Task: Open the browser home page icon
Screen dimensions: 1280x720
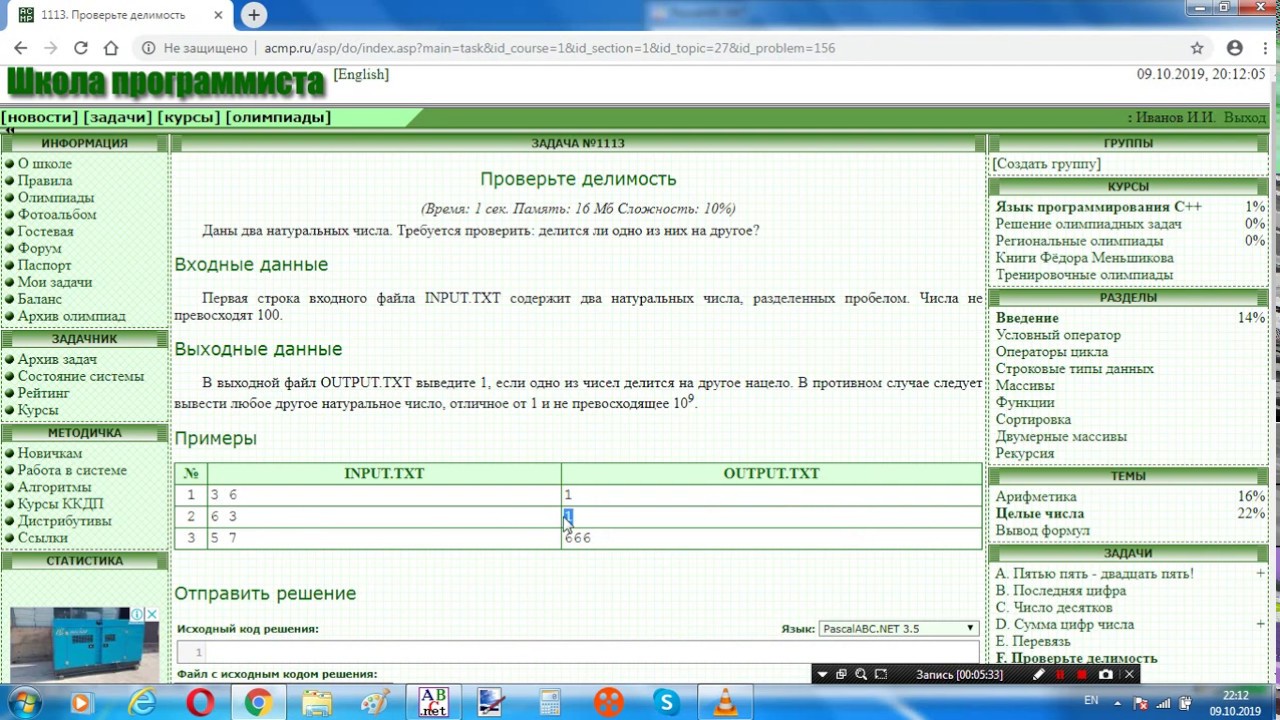Action: pyautogui.click(x=111, y=48)
